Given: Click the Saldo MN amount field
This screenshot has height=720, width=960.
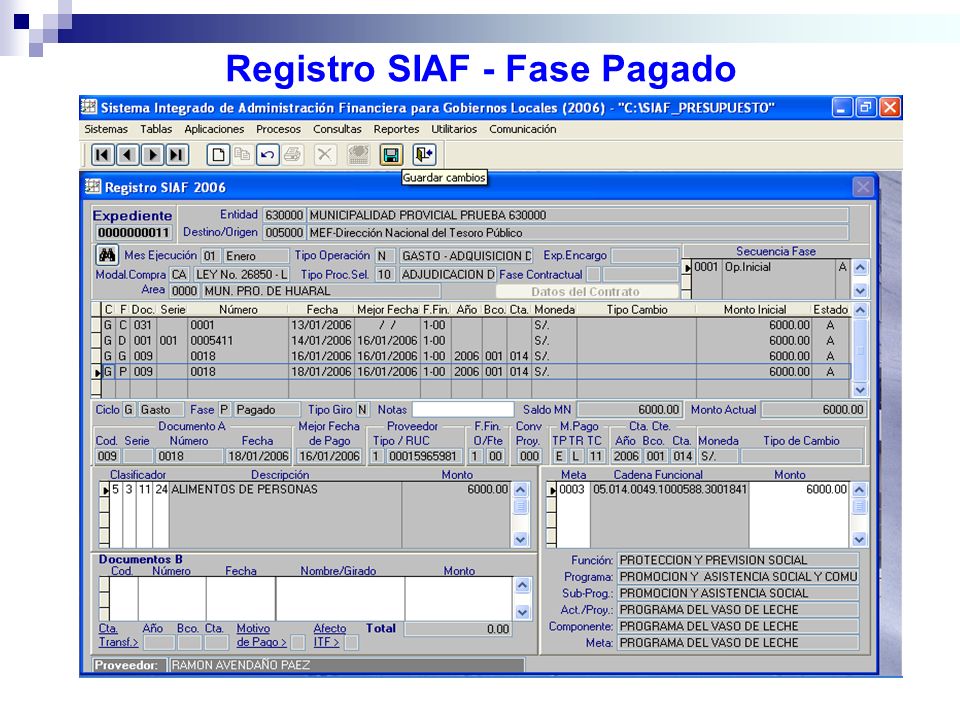Looking at the screenshot, I should (629, 410).
